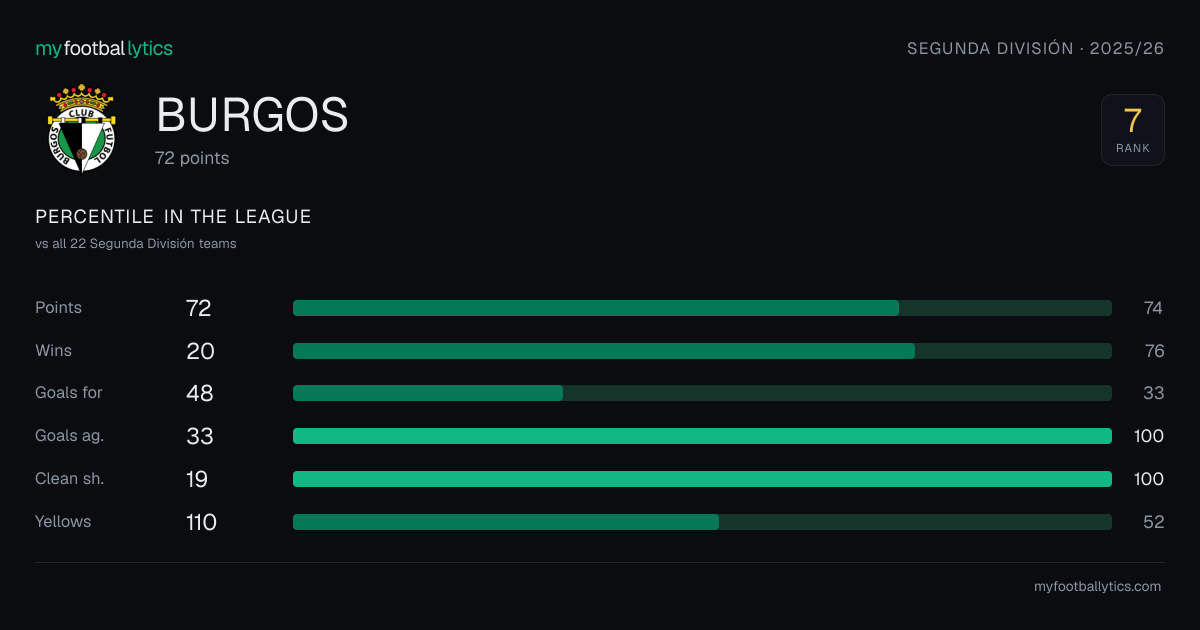Image resolution: width=1200 pixels, height=630 pixels.
Task: Click the 72 points subtitle
Action: (192, 158)
